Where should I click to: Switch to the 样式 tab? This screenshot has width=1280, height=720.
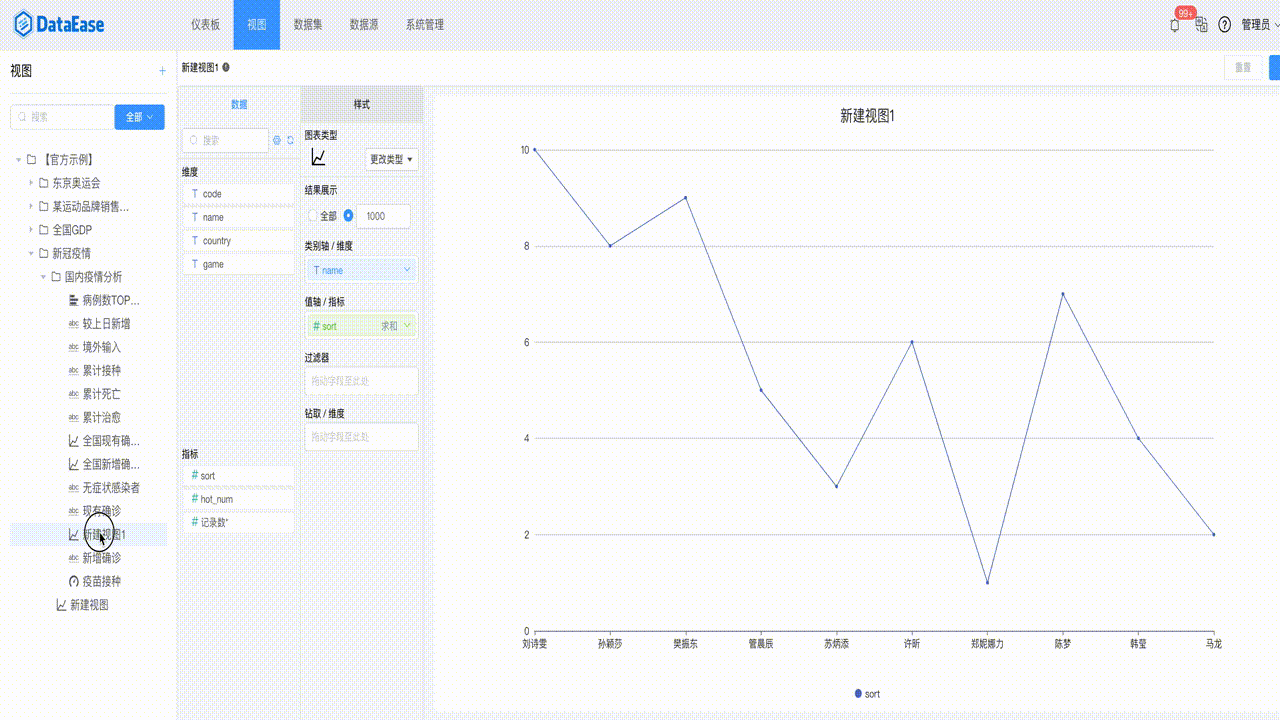(362, 104)
